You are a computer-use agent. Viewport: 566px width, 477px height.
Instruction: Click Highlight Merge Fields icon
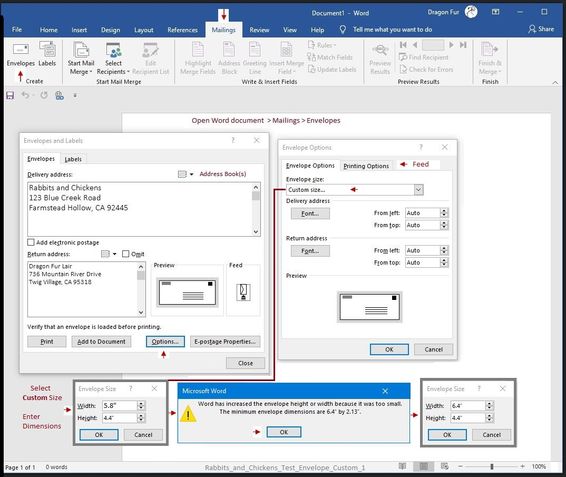tap(198, 58)
